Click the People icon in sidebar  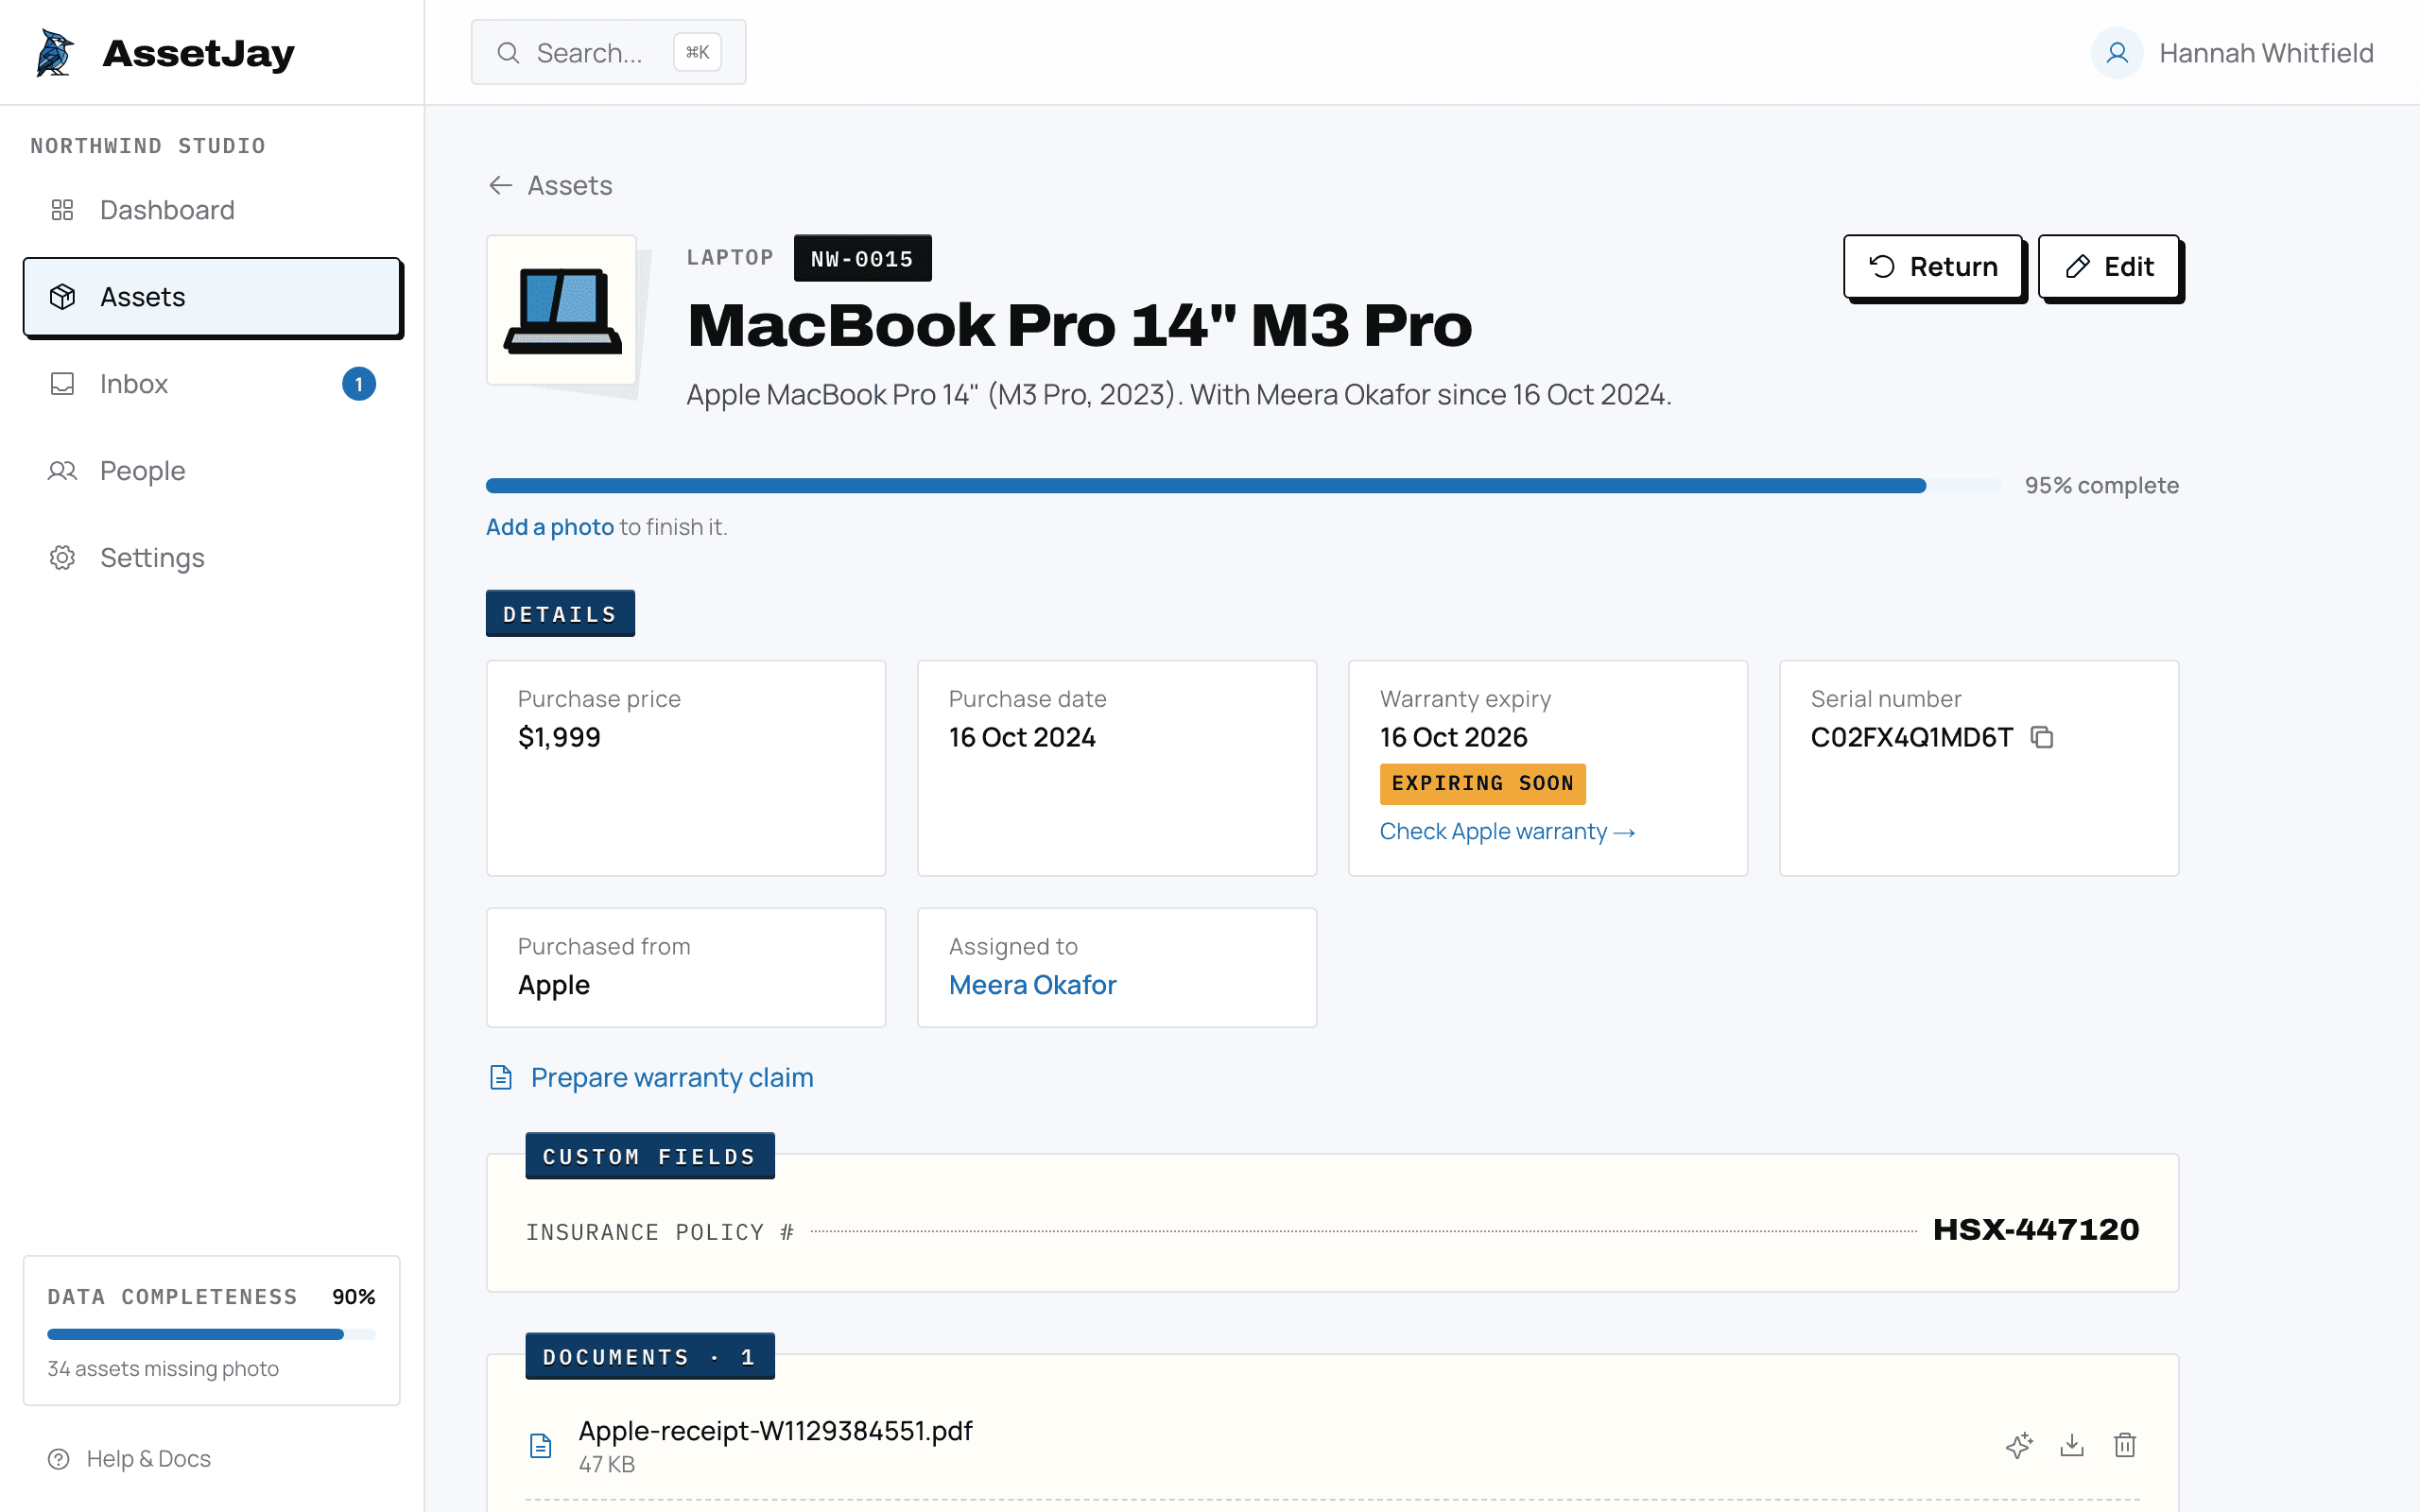(x=62, y=471)
